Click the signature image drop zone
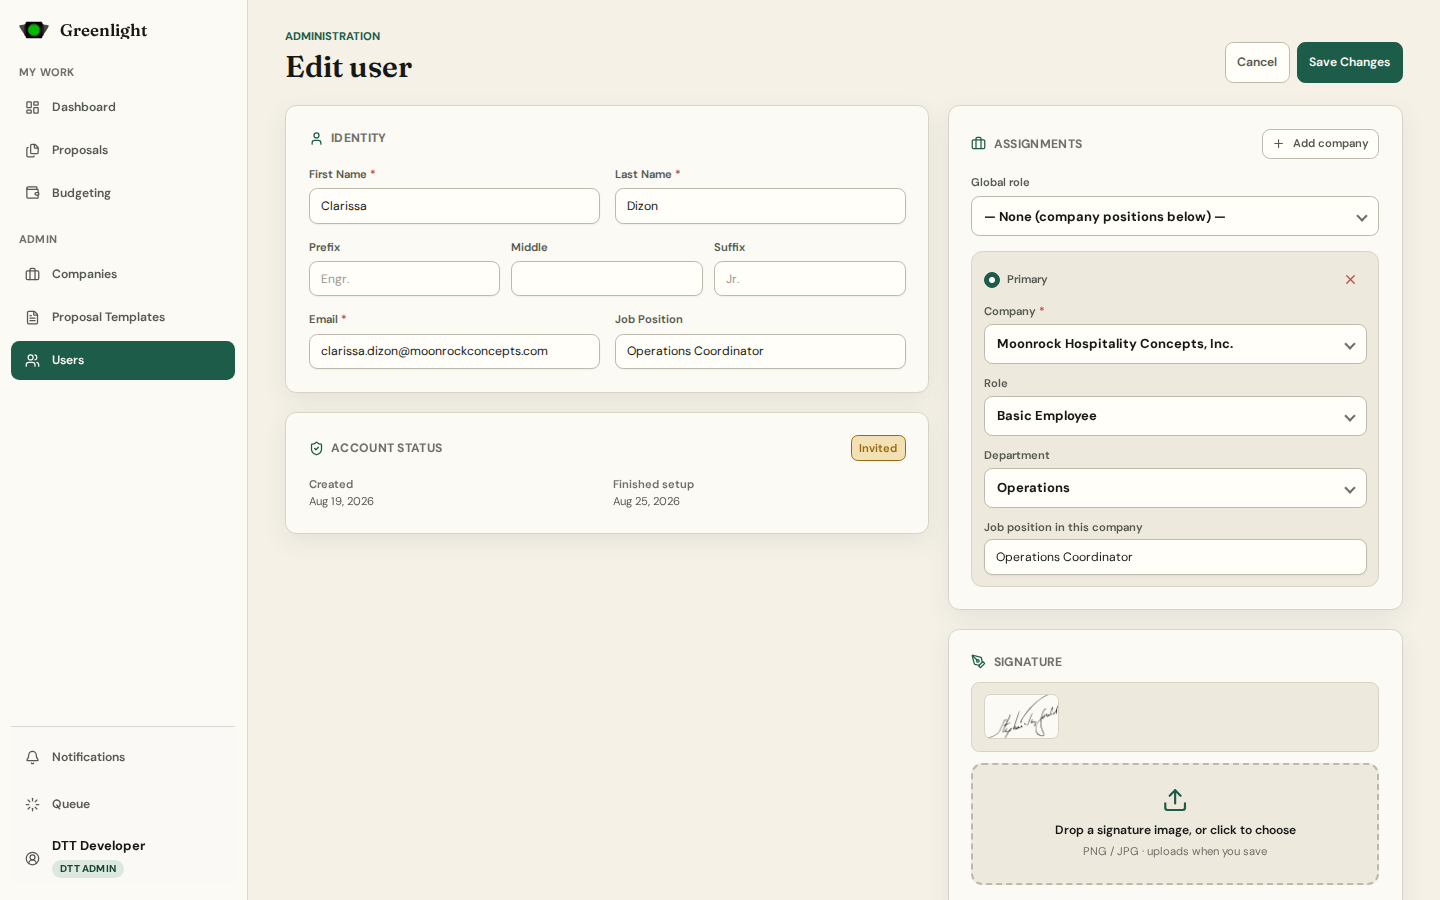 [x=1175, y=824]
